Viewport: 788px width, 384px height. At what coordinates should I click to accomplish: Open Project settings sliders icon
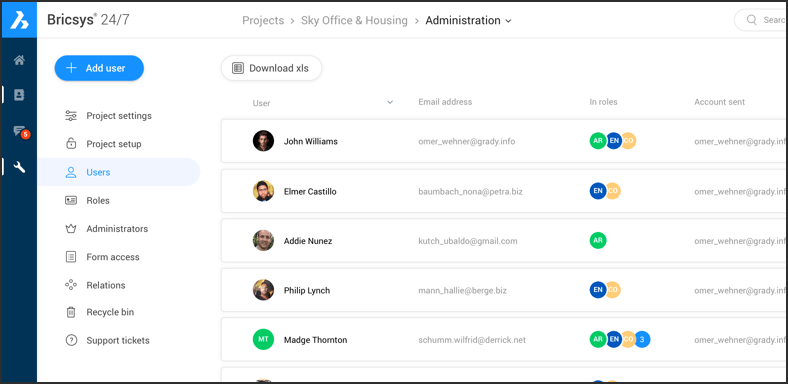[x=71, y=116]
